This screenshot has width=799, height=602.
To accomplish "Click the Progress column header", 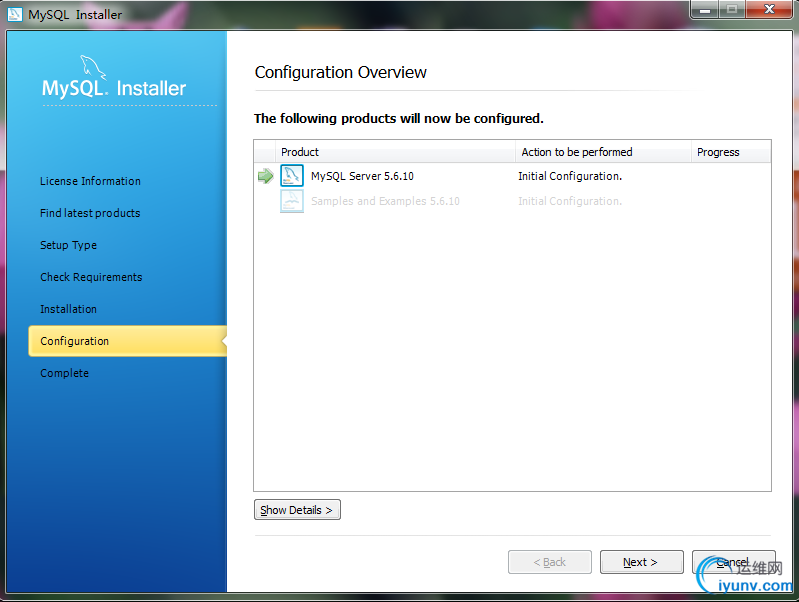I will point(731,152).
